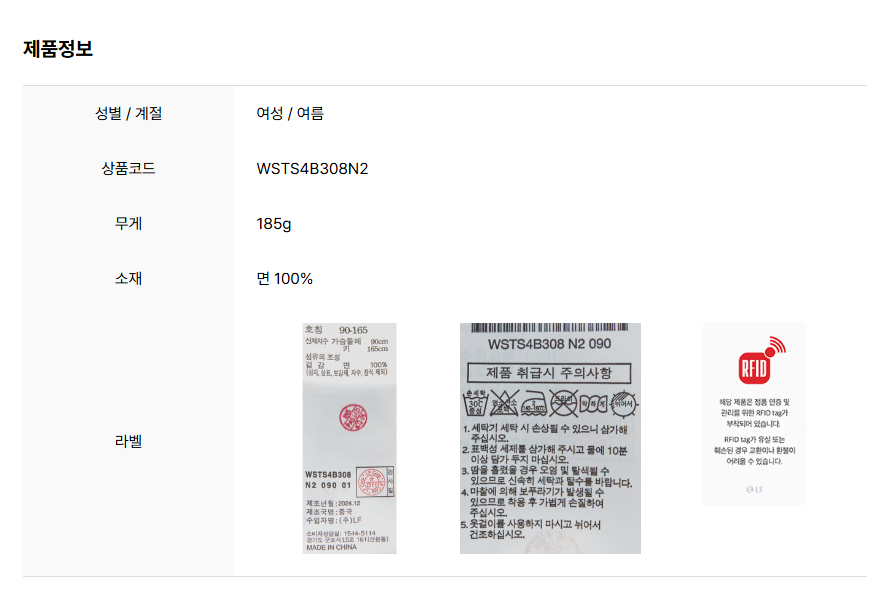886x597 pixels.
Task: Open the care instructions label image
Action: click(x=550, y=438)
